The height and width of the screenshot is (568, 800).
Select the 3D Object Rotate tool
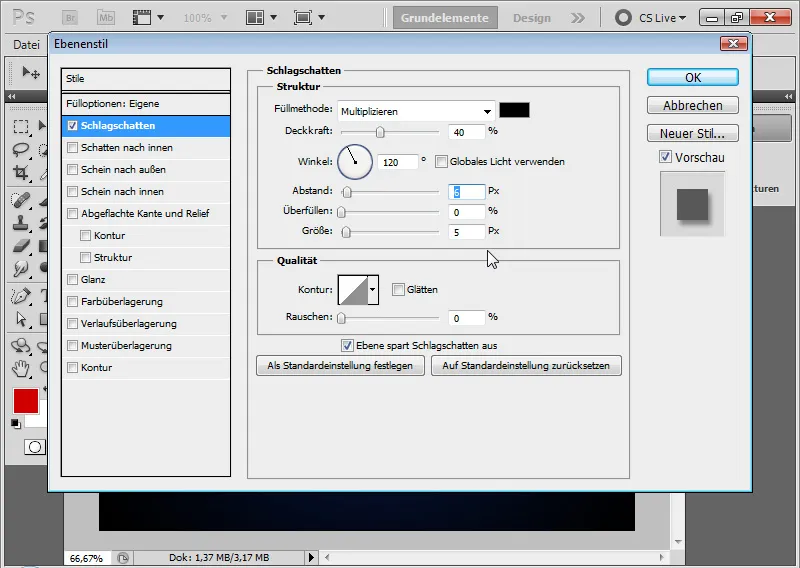click(20, 345)
